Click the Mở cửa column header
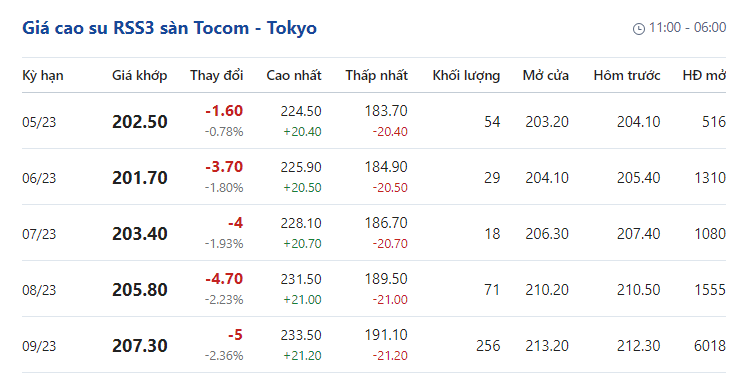 click(546, 76)
